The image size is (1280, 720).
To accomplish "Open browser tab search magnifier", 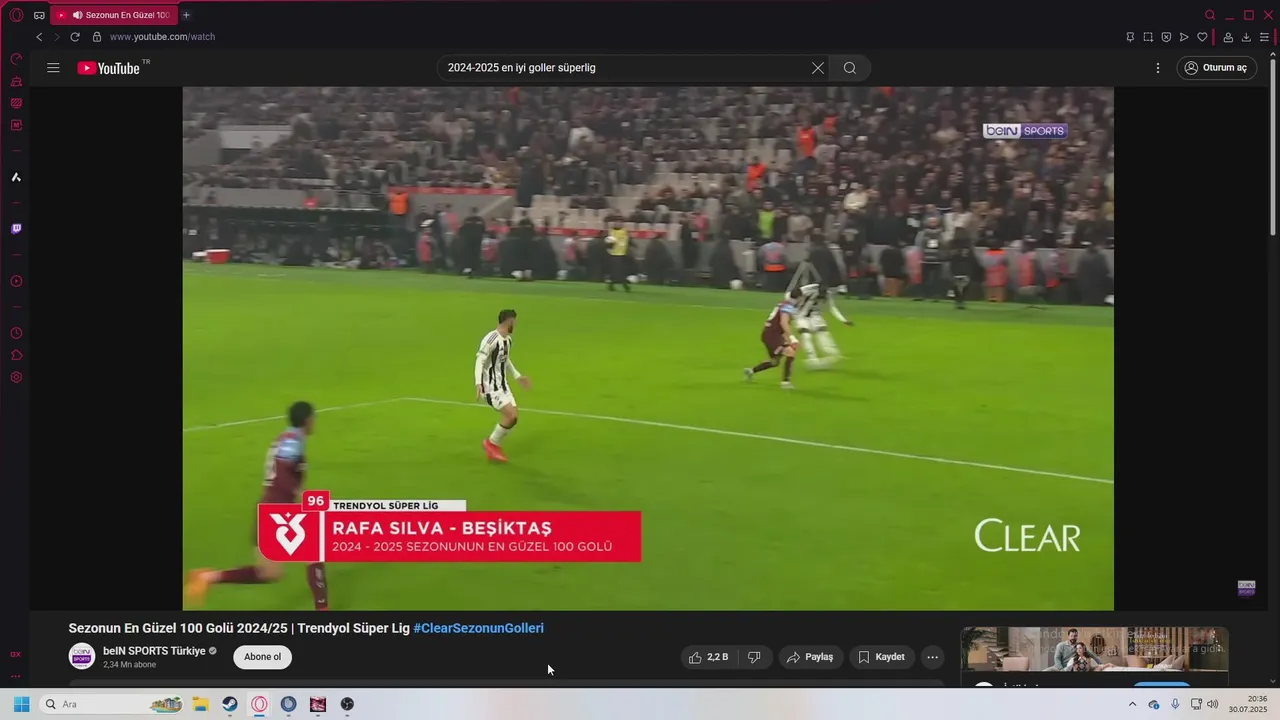I will tap(1210, 15).
